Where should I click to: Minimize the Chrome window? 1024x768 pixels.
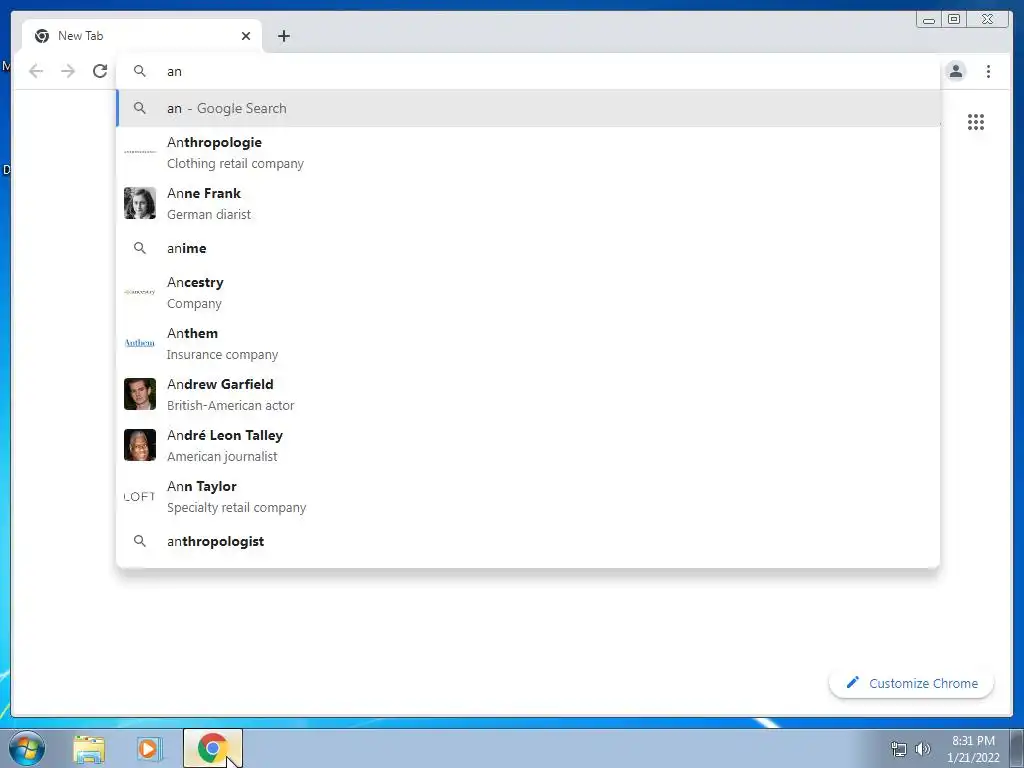tap(929, 20)
